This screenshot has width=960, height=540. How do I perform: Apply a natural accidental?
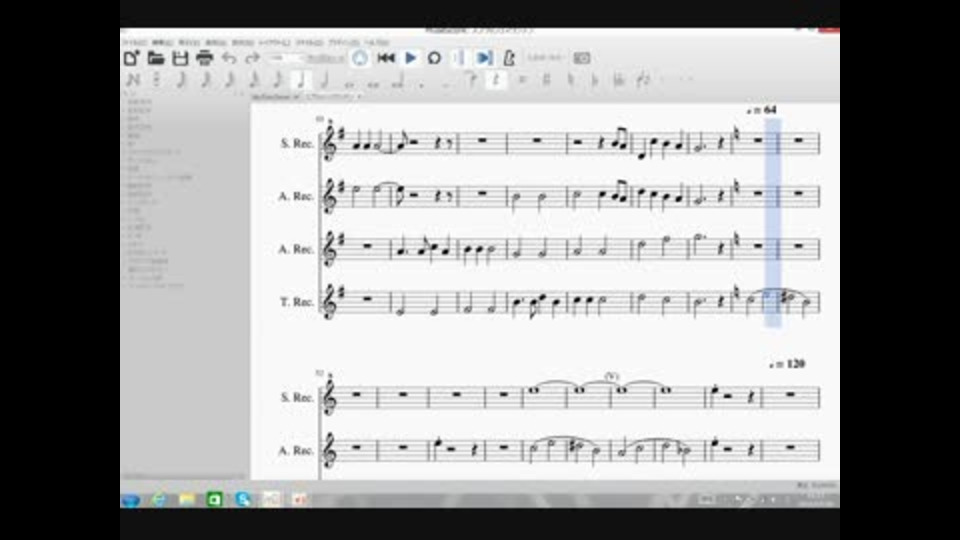pos(571,80)
